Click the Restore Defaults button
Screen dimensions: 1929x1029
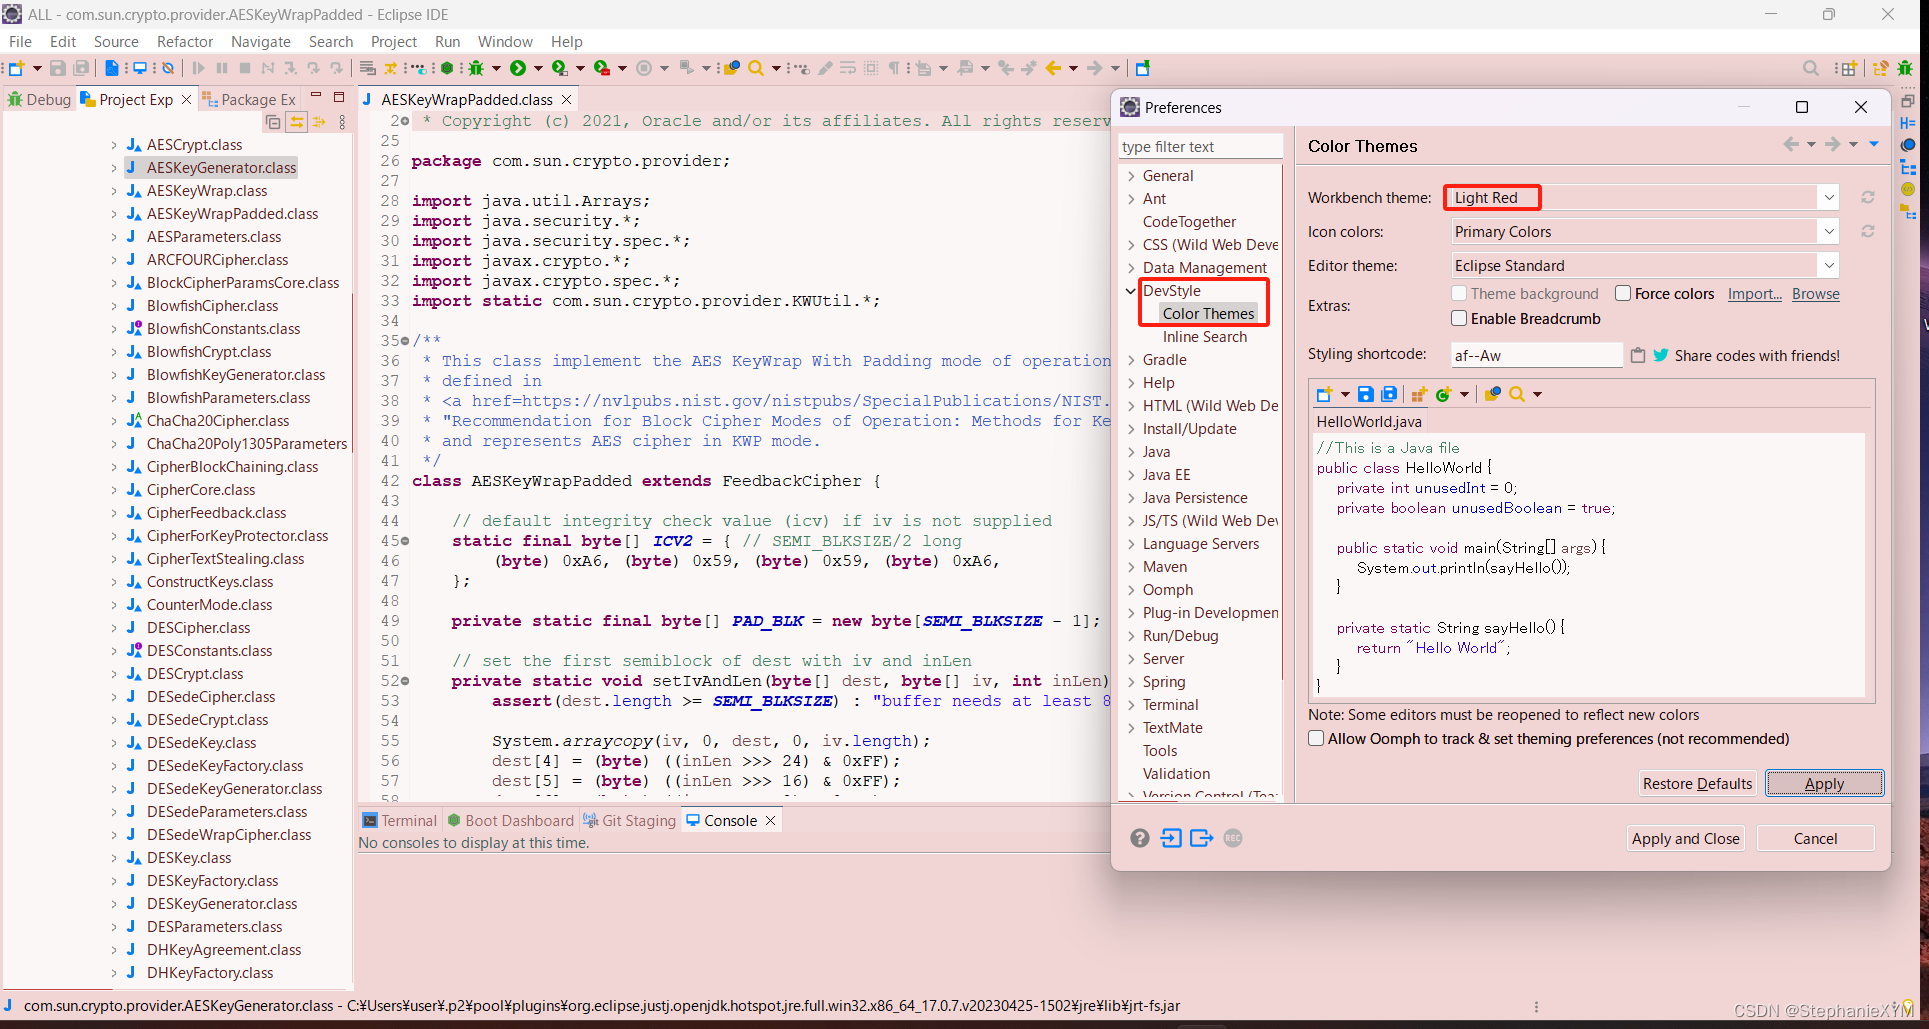click(x=1697, y=783)
